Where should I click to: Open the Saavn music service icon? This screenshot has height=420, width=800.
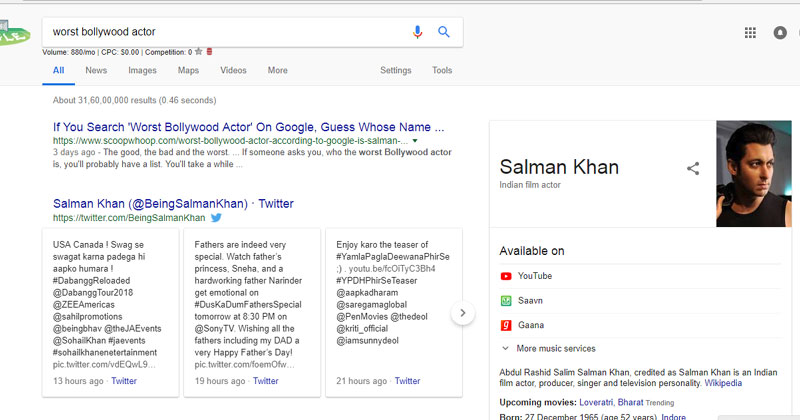[x=506, y=301]
